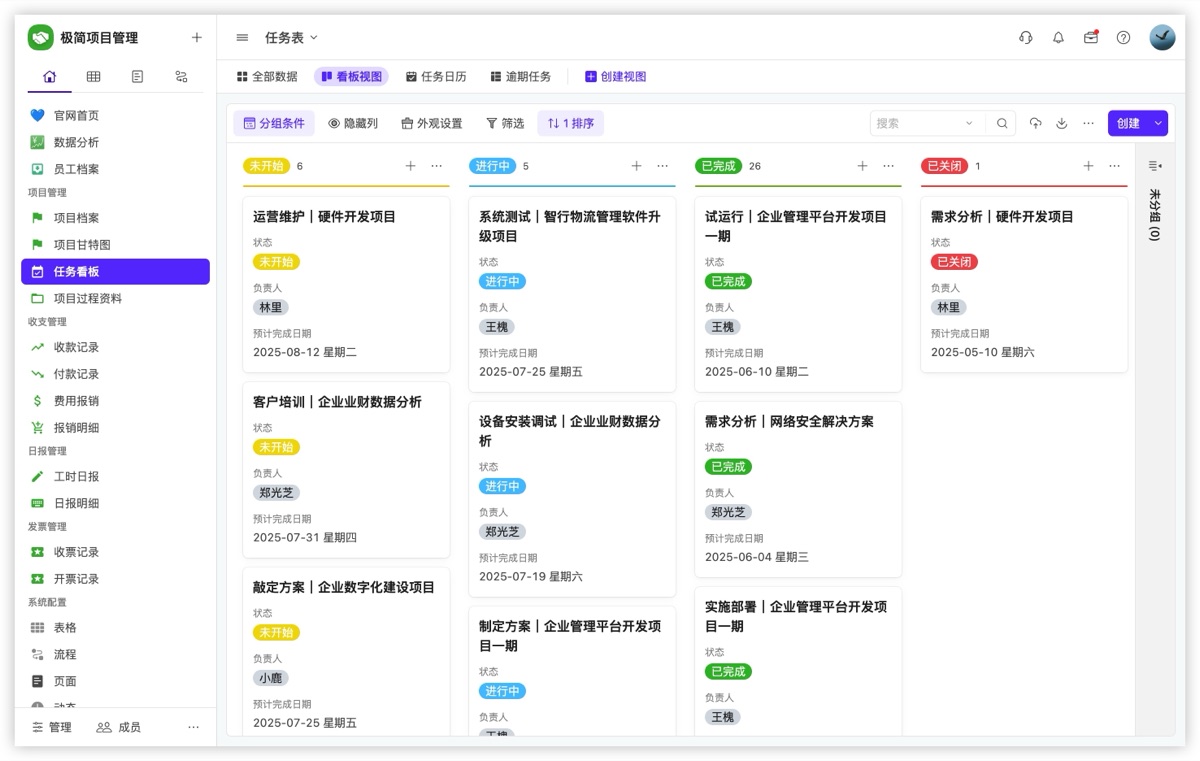
Task: Open 任务表 dropdown chevron
Action: tap(313, 38)
